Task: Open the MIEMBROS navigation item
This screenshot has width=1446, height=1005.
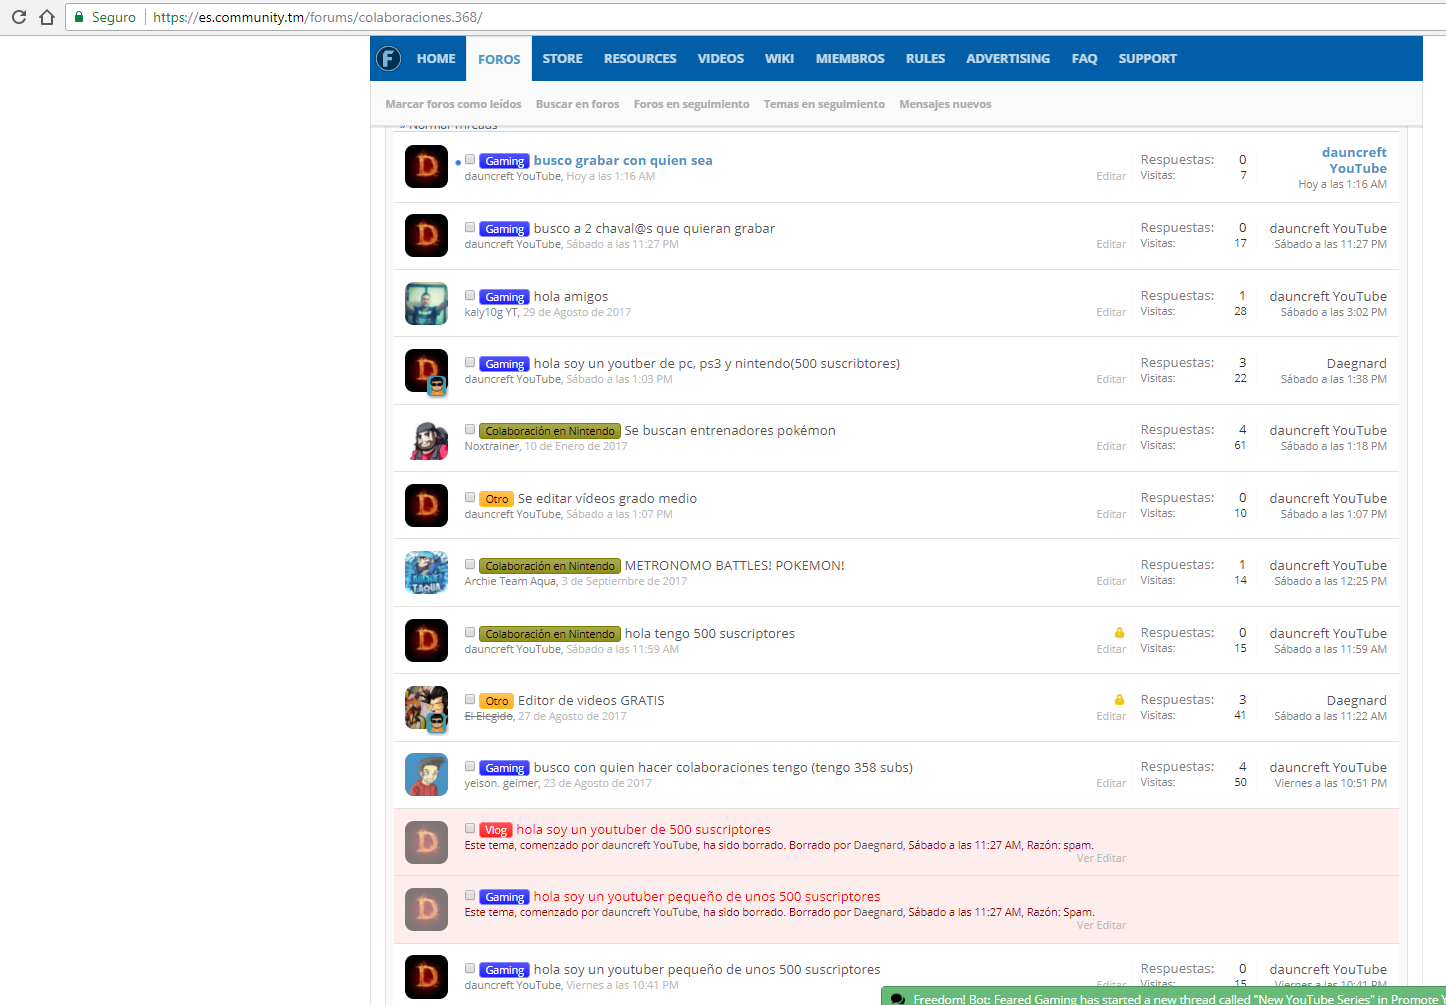Action: coord(849,59)
